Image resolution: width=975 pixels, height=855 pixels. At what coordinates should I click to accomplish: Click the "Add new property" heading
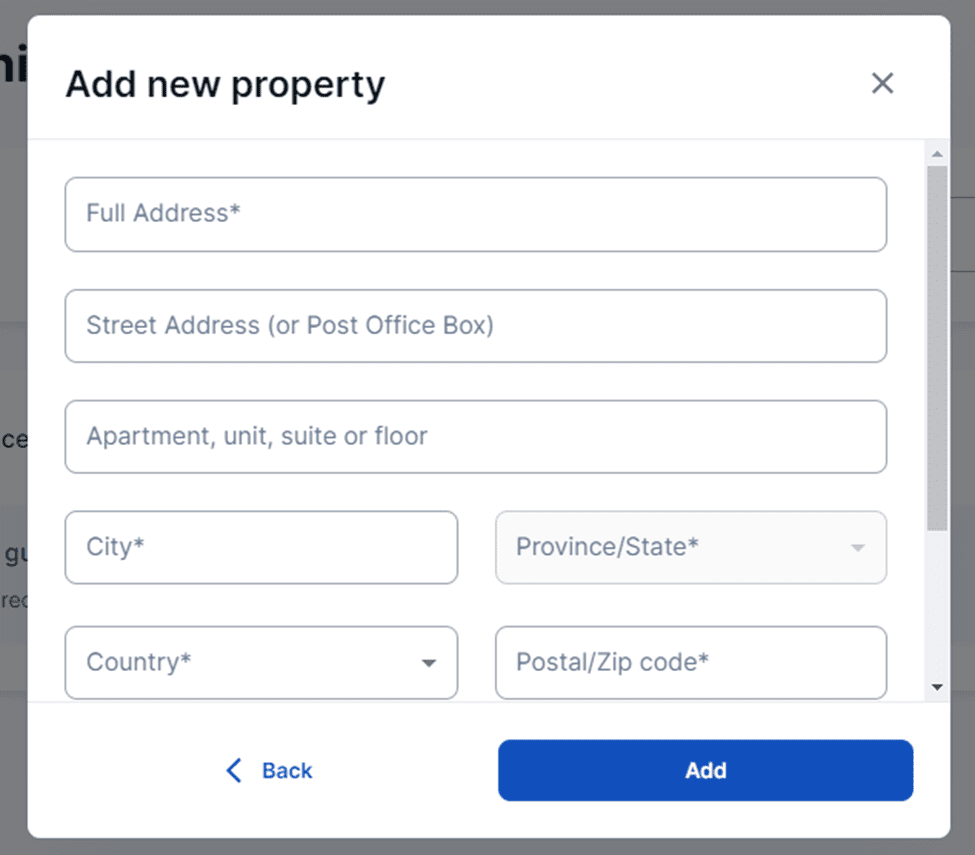pos(225,84)
